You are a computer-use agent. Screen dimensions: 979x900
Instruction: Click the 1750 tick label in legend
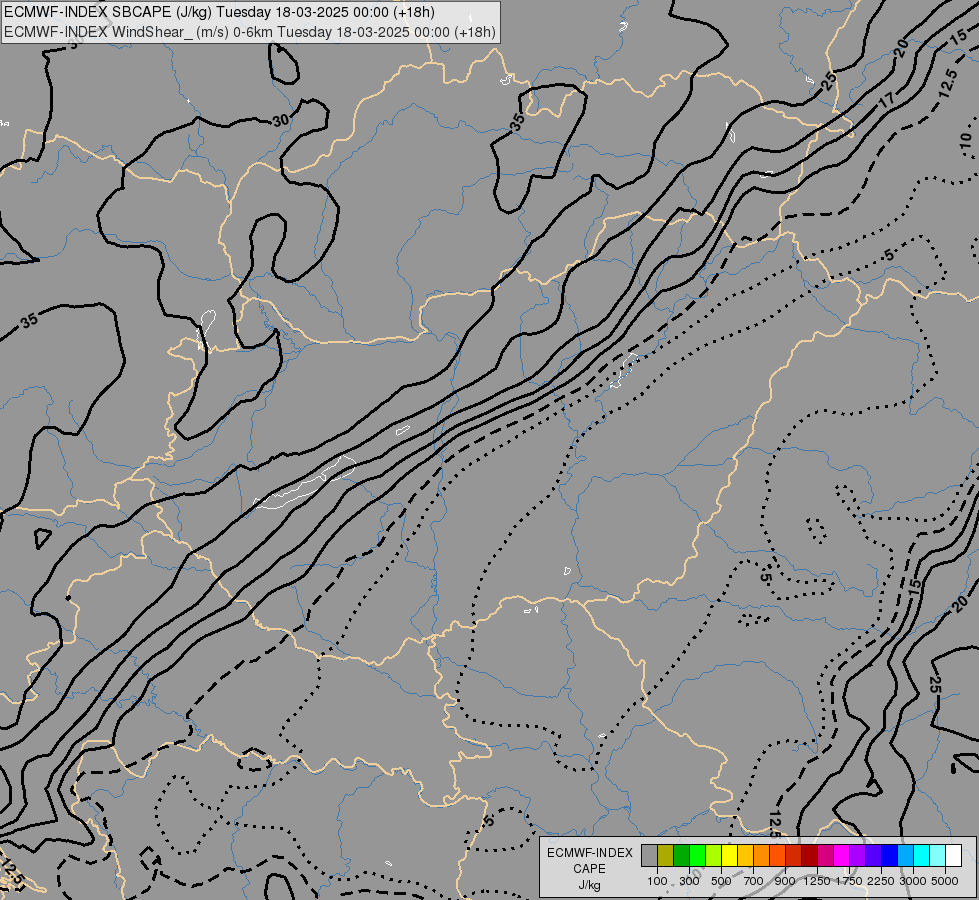[x=849, y=881]
